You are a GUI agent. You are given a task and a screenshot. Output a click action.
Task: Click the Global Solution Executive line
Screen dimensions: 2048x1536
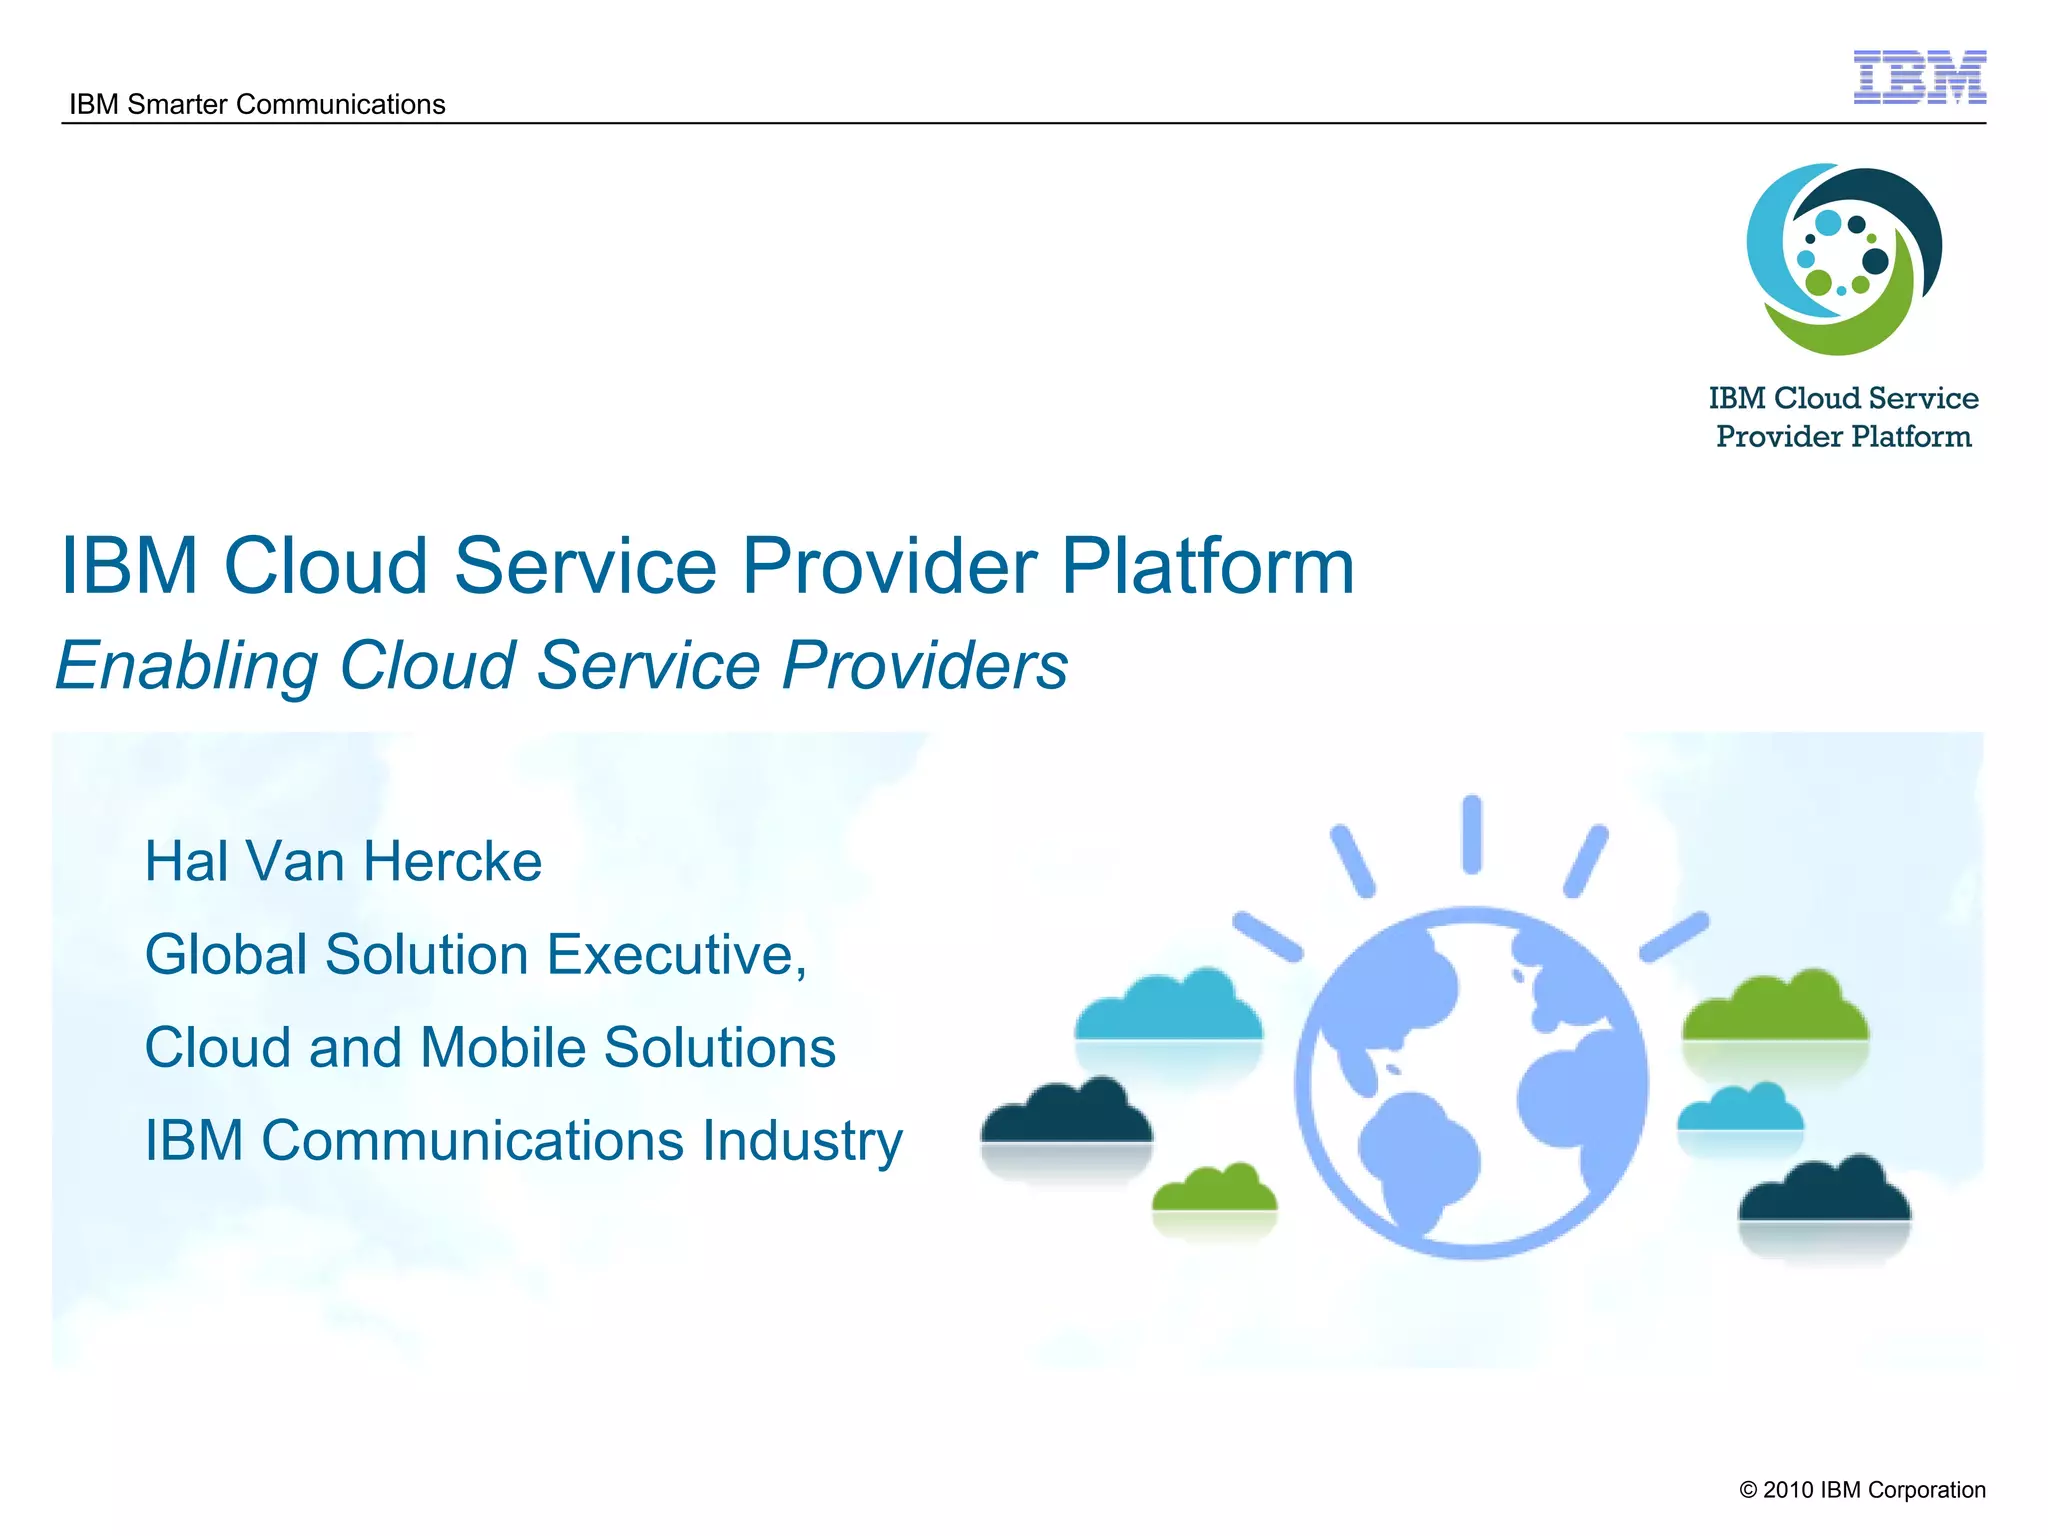[x=476, y=955]
